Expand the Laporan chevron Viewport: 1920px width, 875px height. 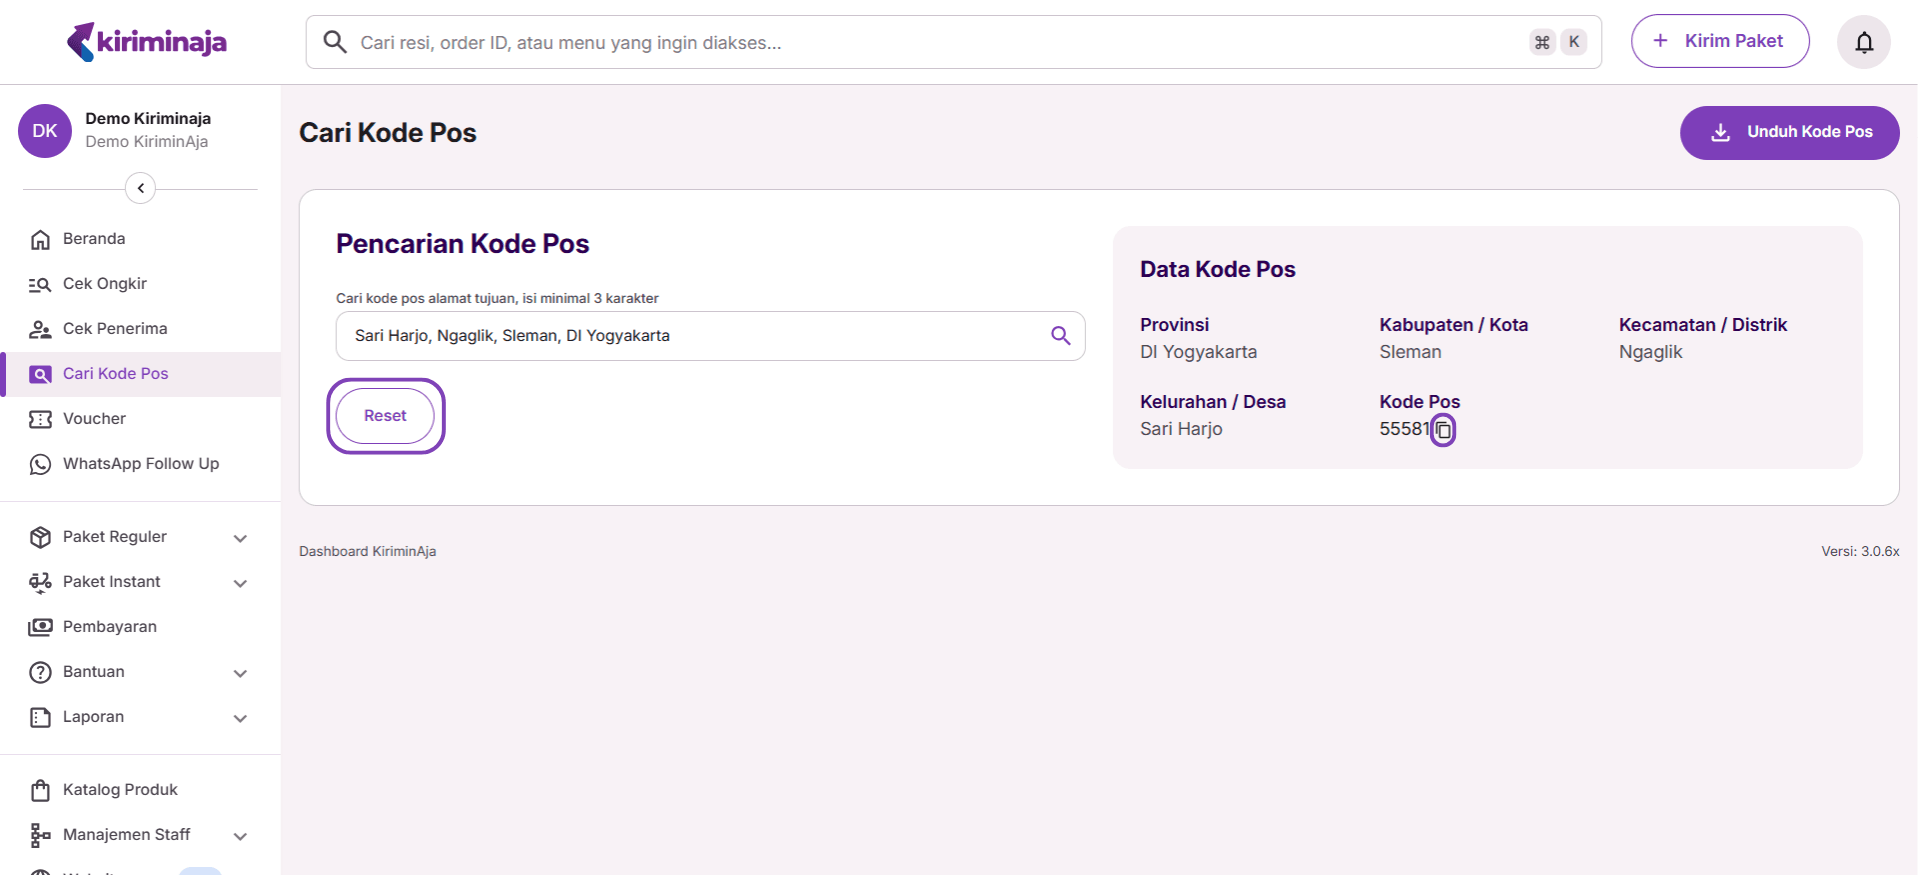click(x=240, y=718)
